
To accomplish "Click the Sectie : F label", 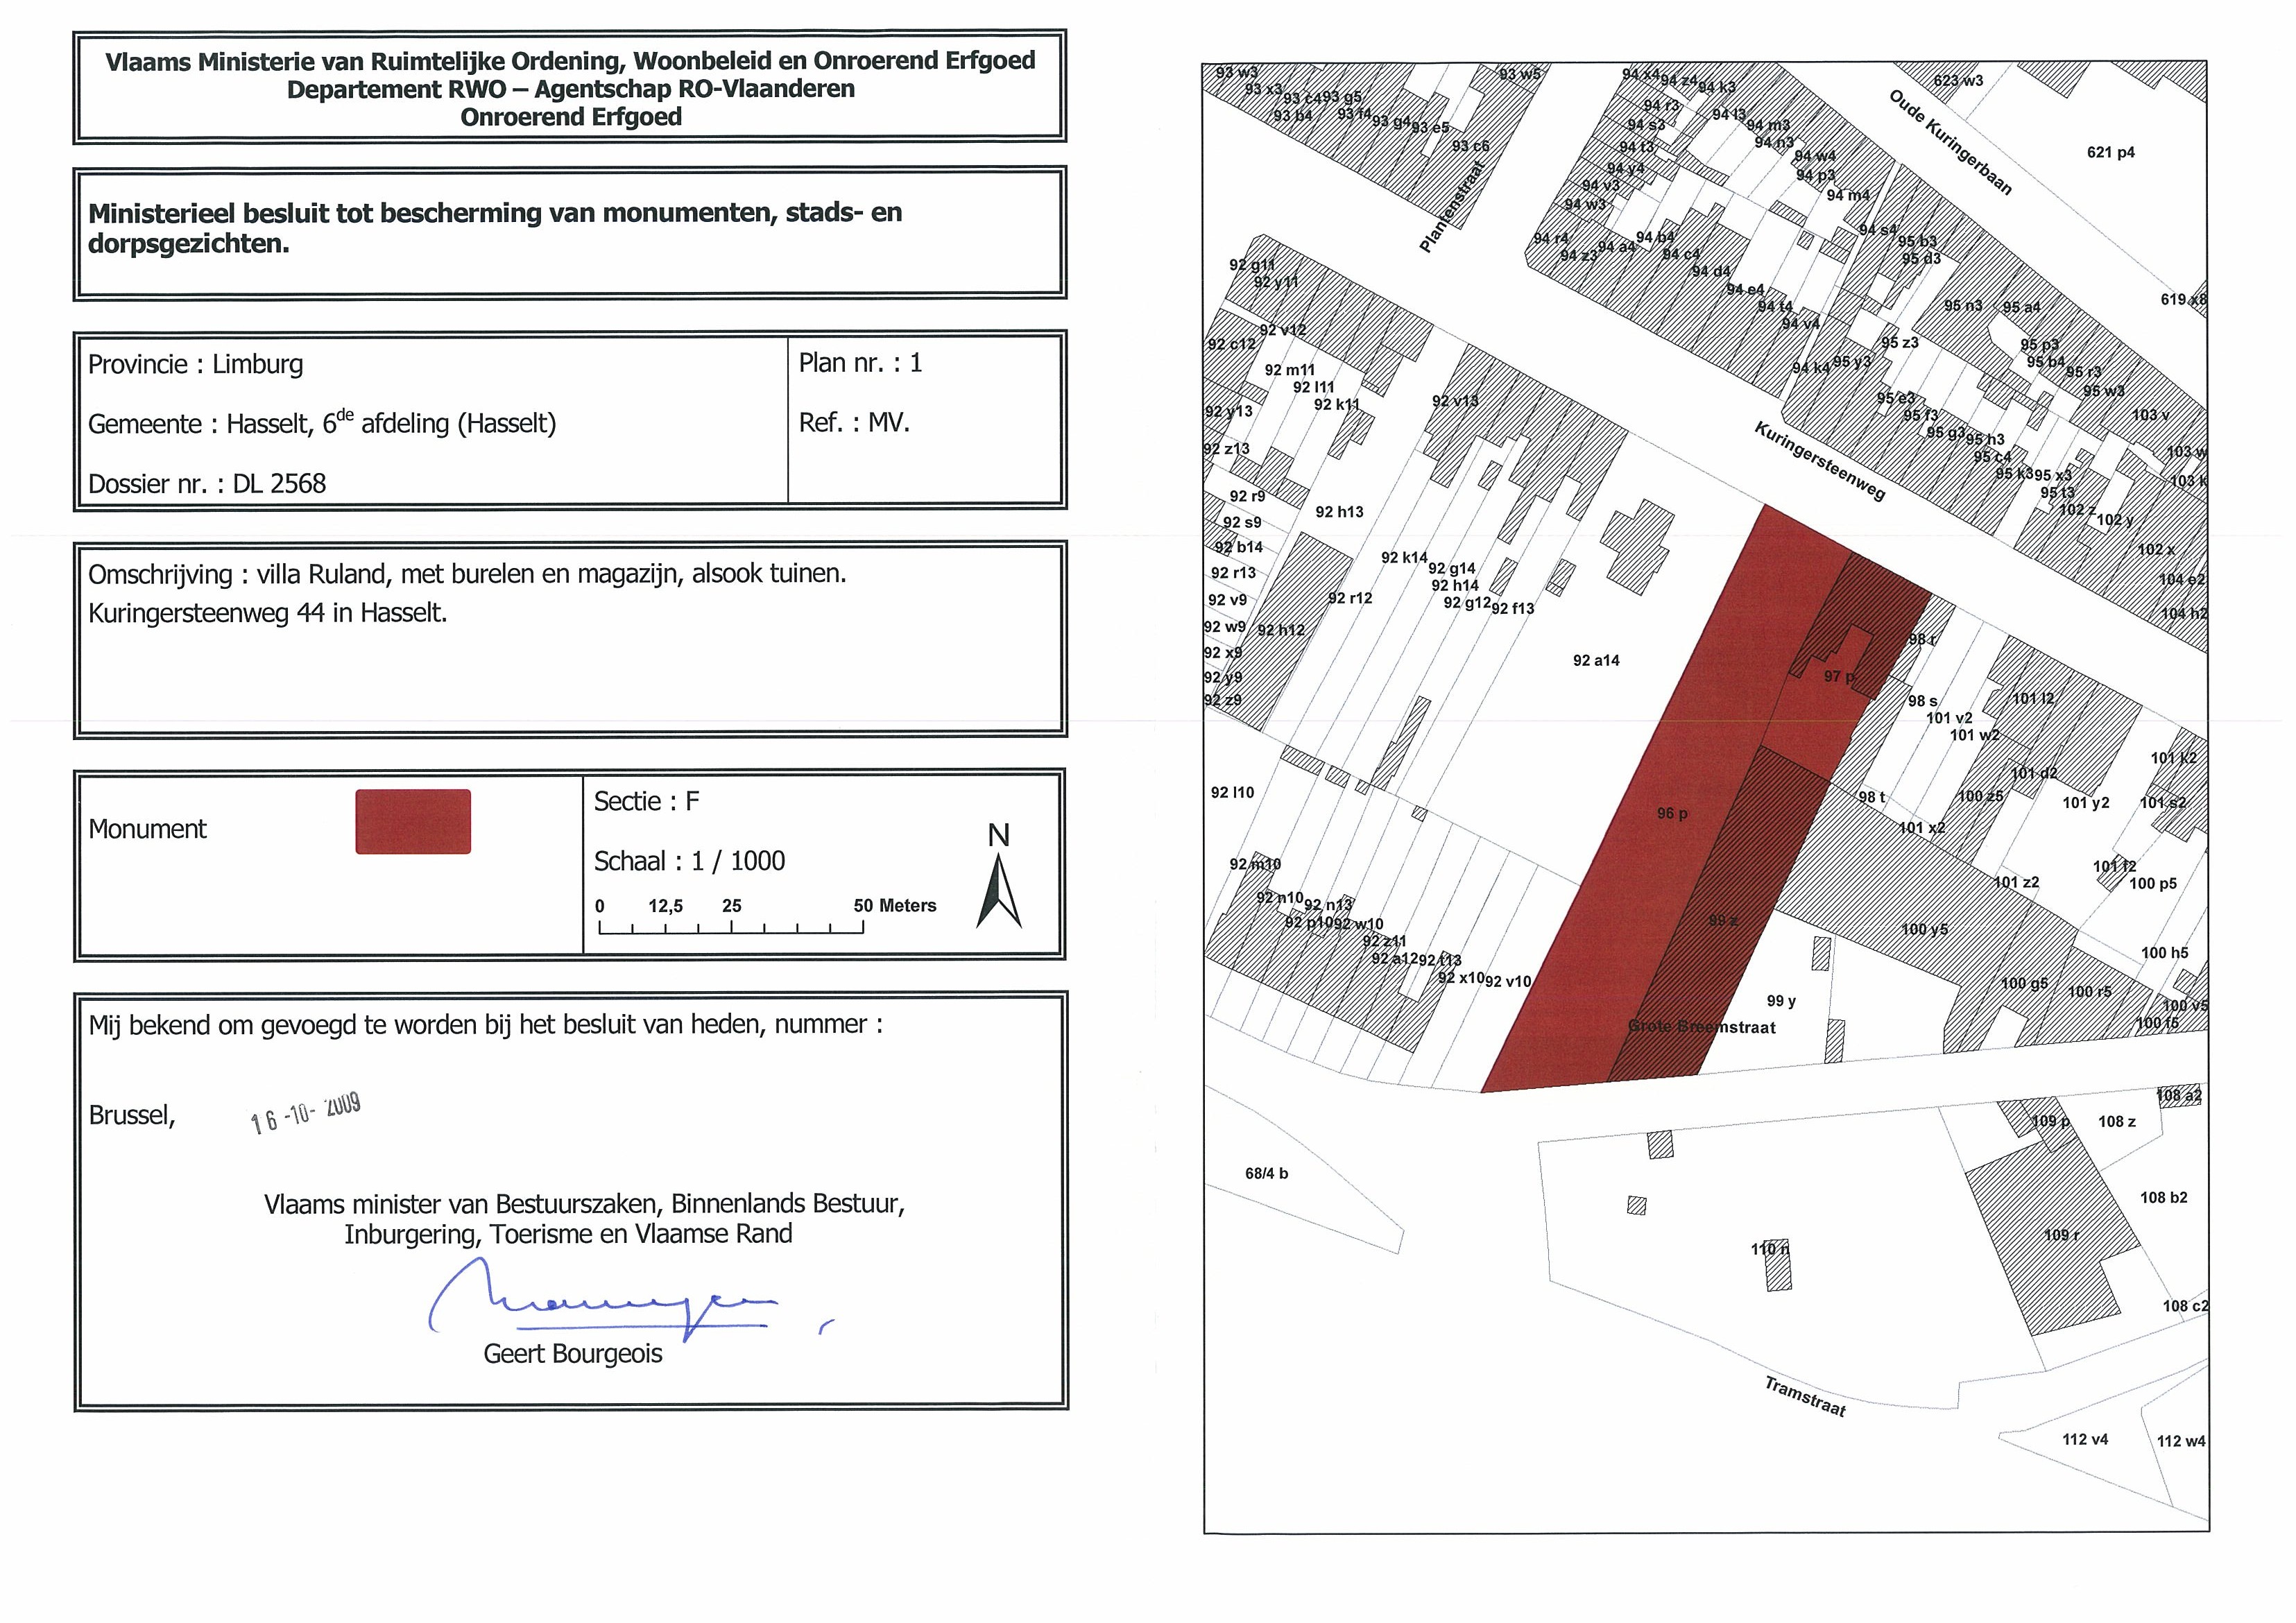I will click(646, 802).
